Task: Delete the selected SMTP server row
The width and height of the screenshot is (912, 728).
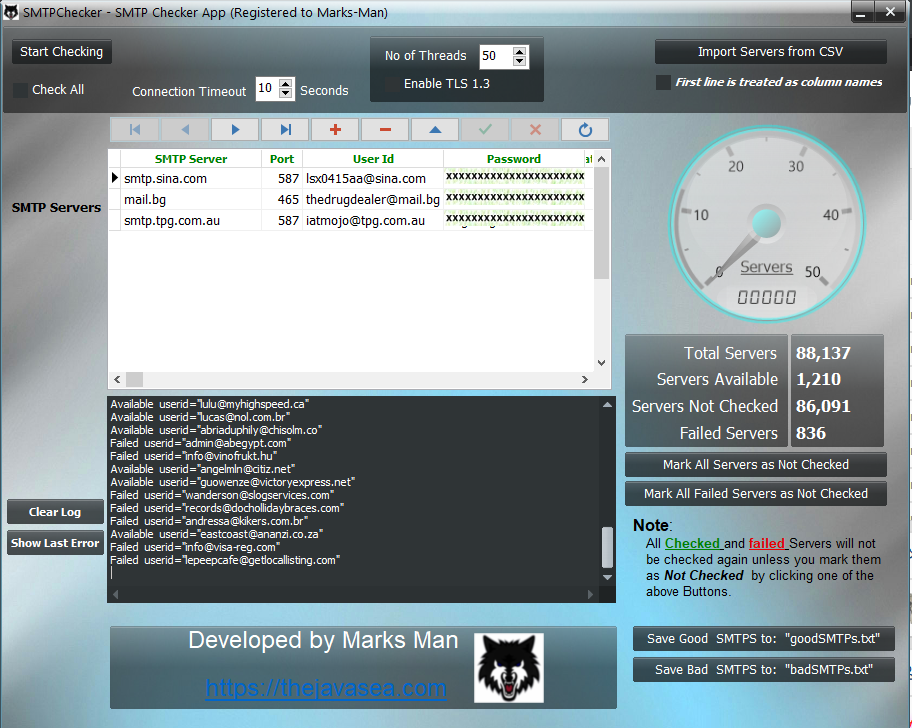Action: pos(385,130)
